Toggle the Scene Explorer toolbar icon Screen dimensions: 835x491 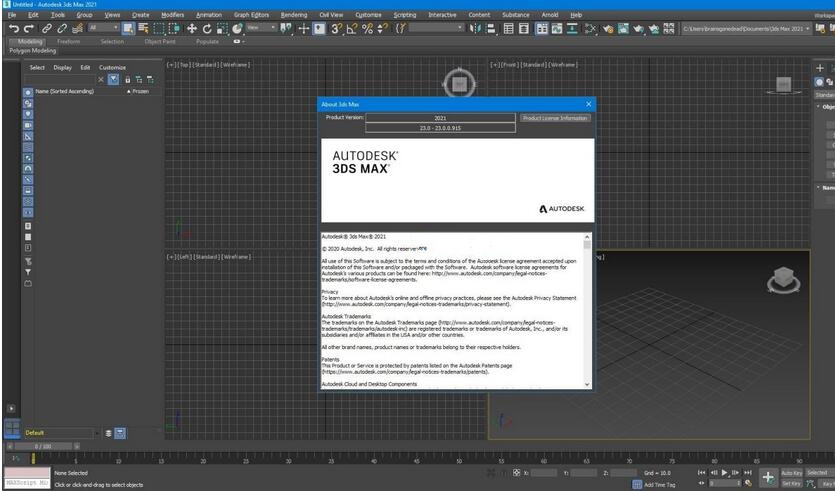coord(509,29)
